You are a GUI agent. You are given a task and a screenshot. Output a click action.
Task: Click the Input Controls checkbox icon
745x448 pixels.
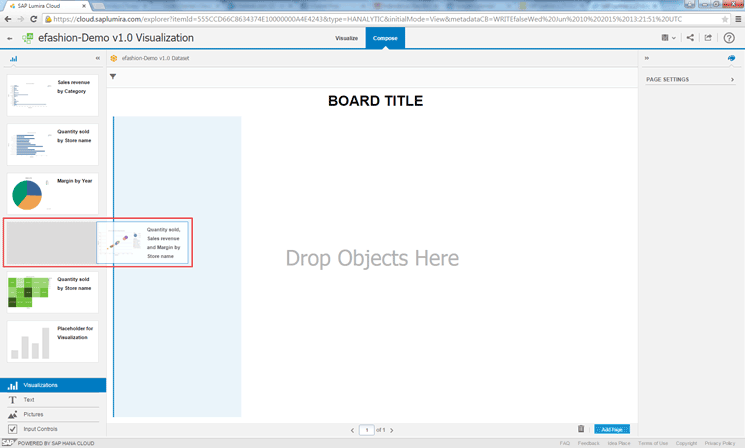(13, 429)
